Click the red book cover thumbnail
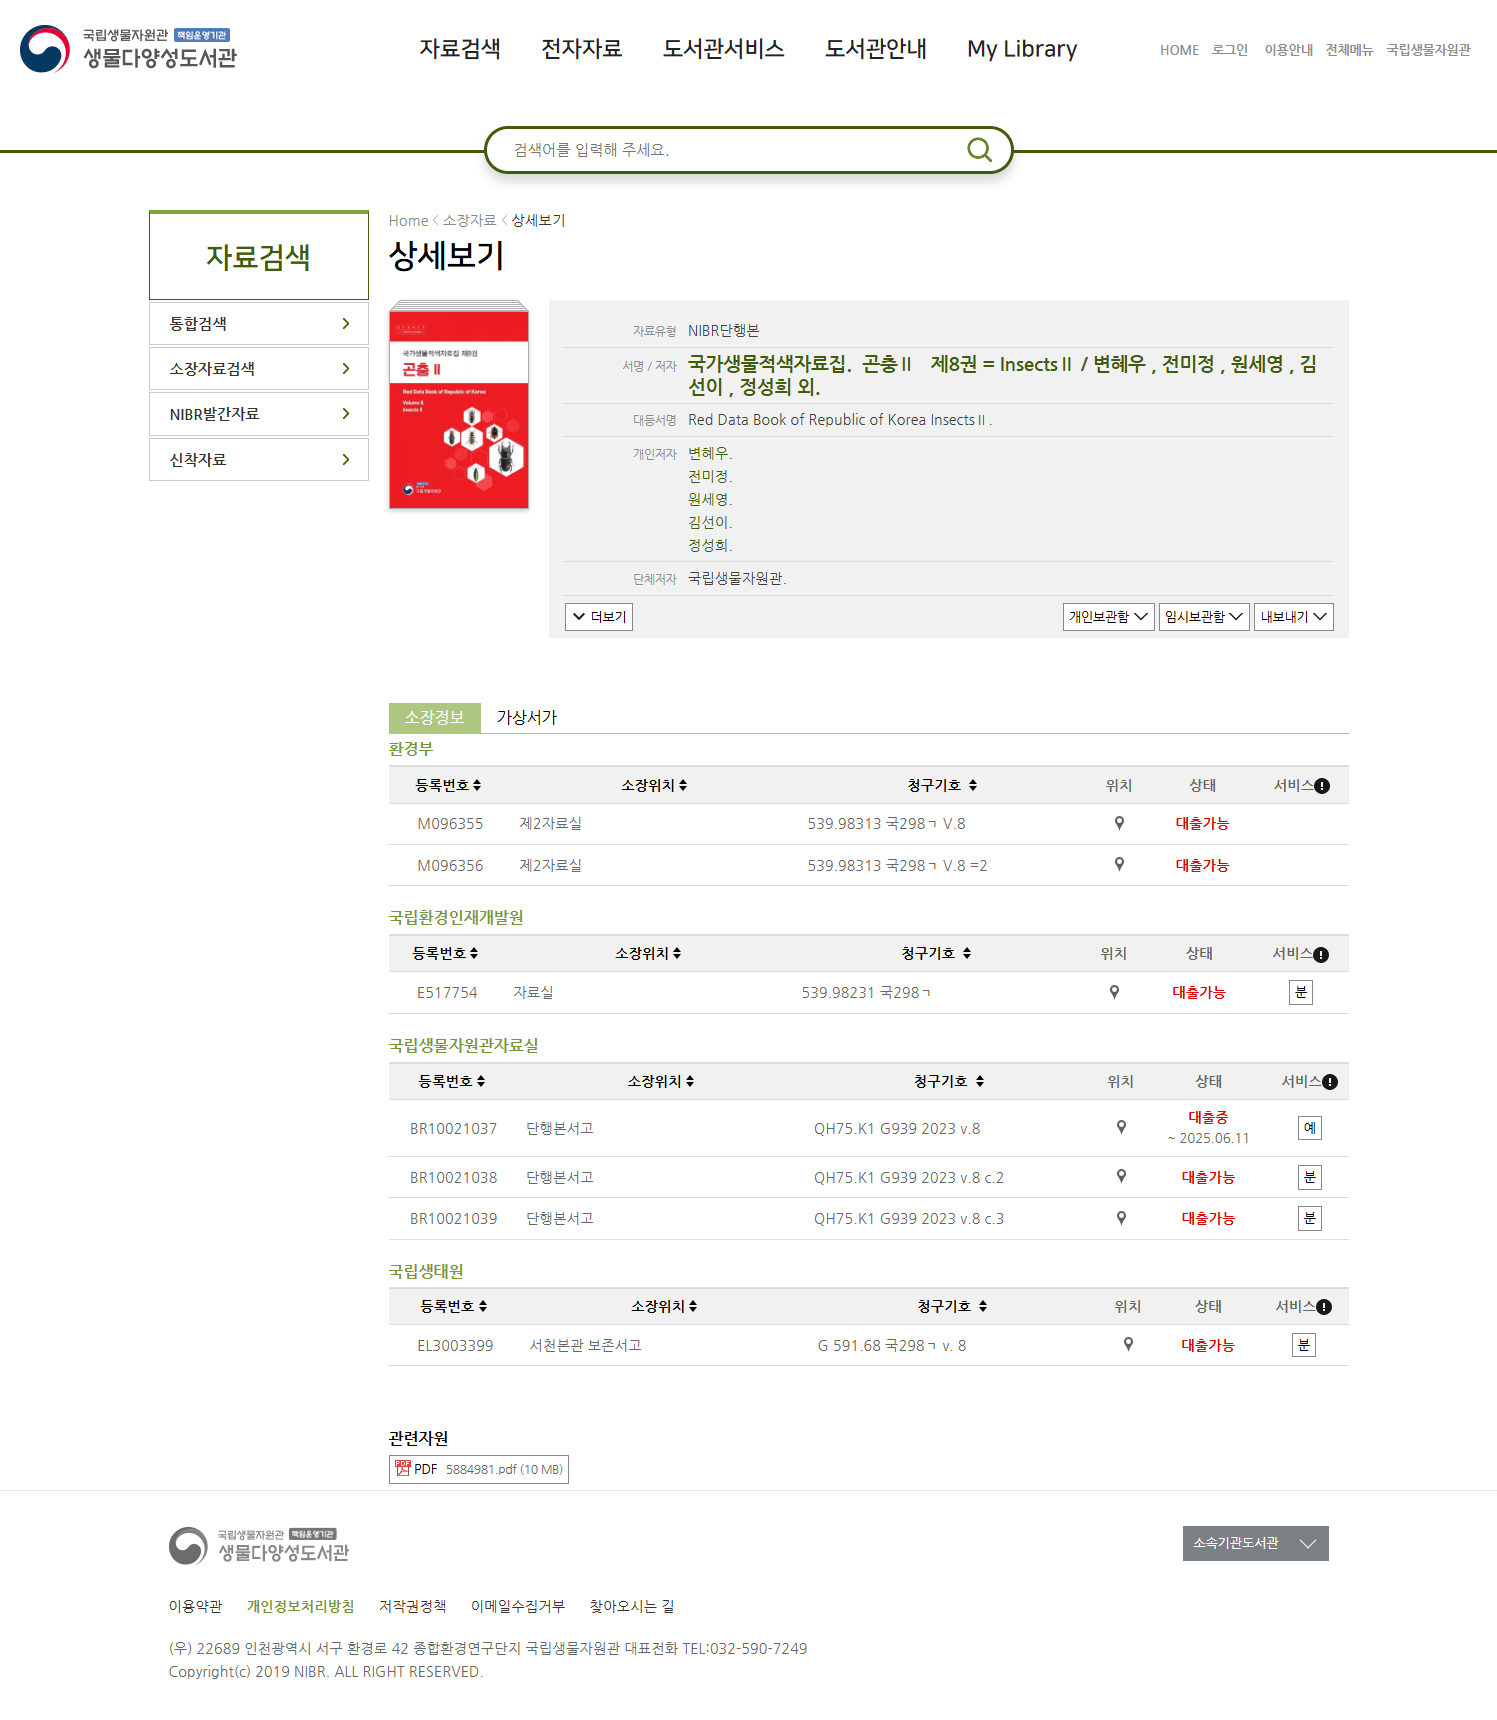 pos(459,405)
